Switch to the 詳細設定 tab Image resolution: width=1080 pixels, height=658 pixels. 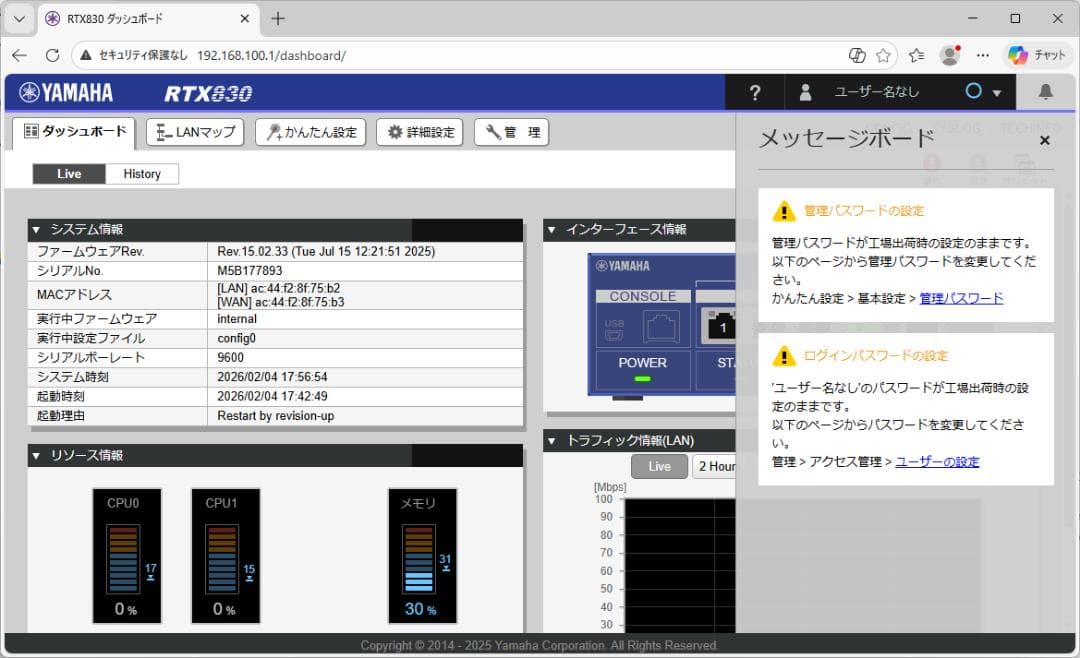coord(419,131)
